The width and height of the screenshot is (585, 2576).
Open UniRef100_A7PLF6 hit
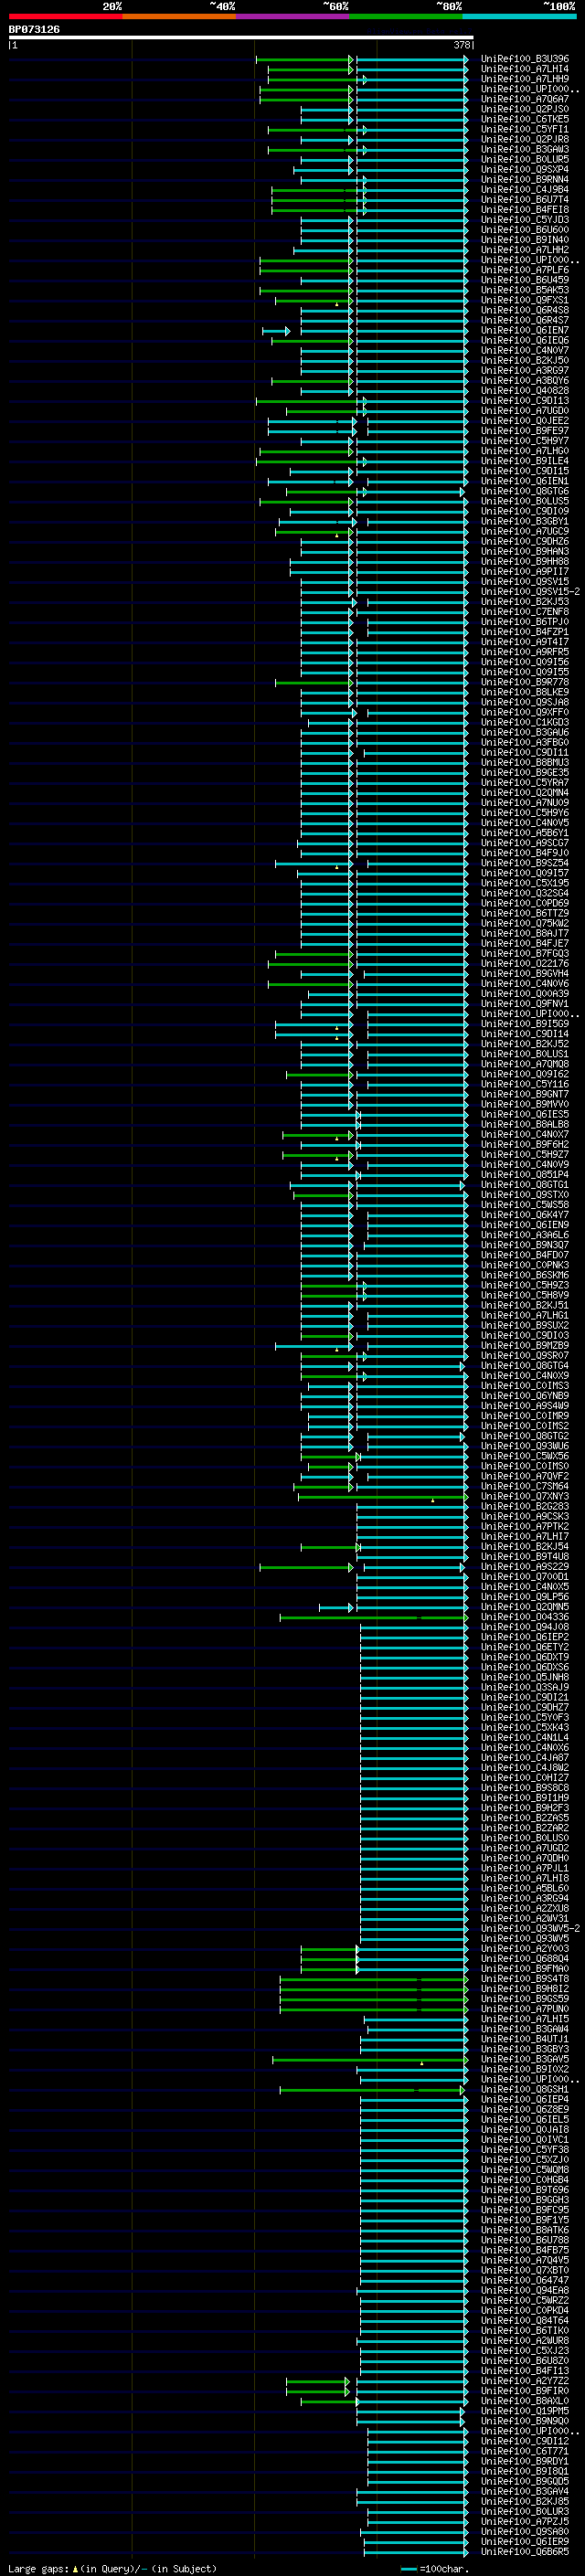[525, 270]
